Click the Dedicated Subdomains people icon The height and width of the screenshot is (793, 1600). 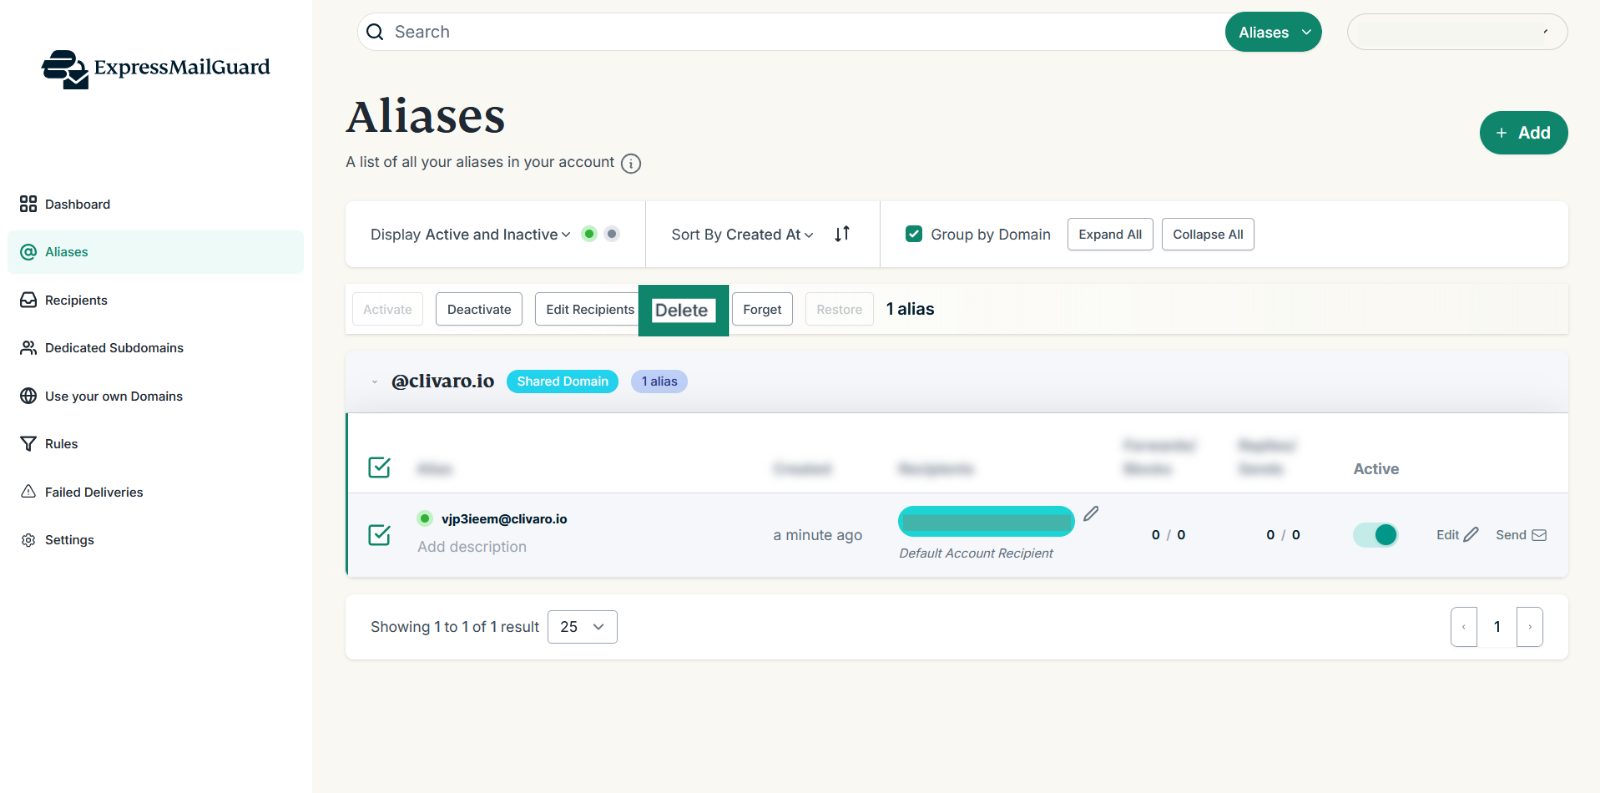click(28, 348)
